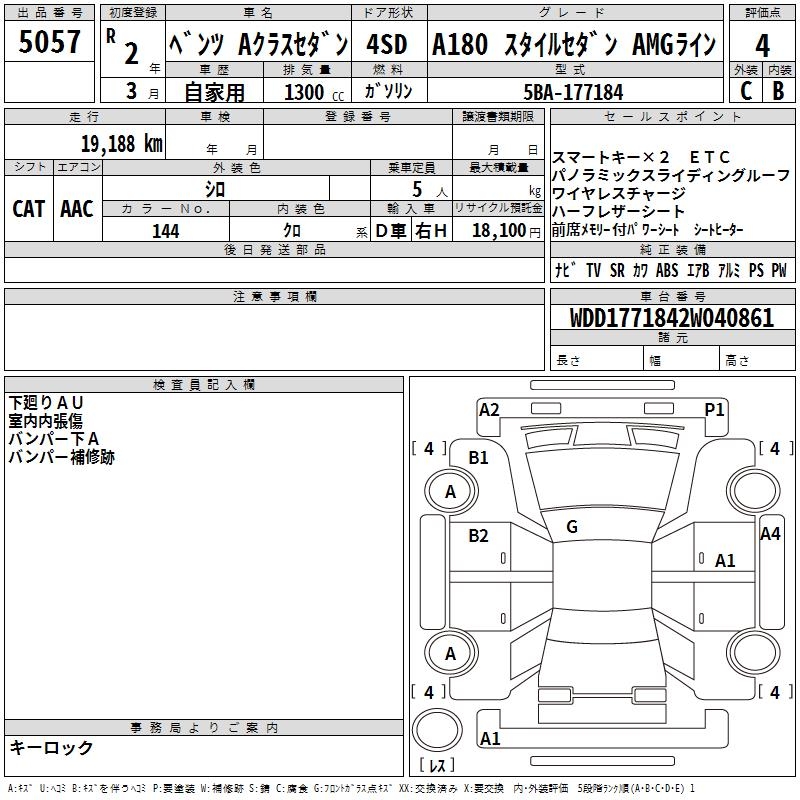The height and width of the screenshot is (800, 800).
Task: Select the car name ベンツ Aクラスセダン
Action: (259, 45)
